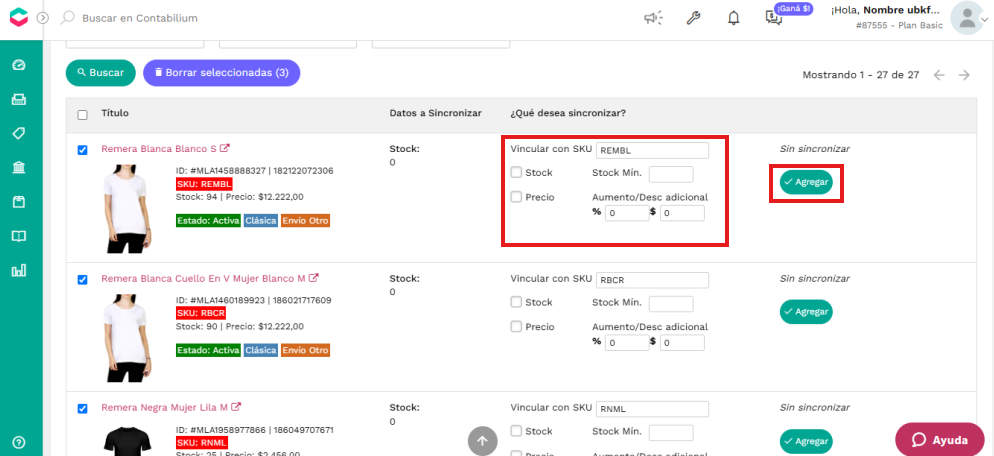Click the gray scroll-to-top arrow button
The image size is (994, 456).
click(482, 441)
